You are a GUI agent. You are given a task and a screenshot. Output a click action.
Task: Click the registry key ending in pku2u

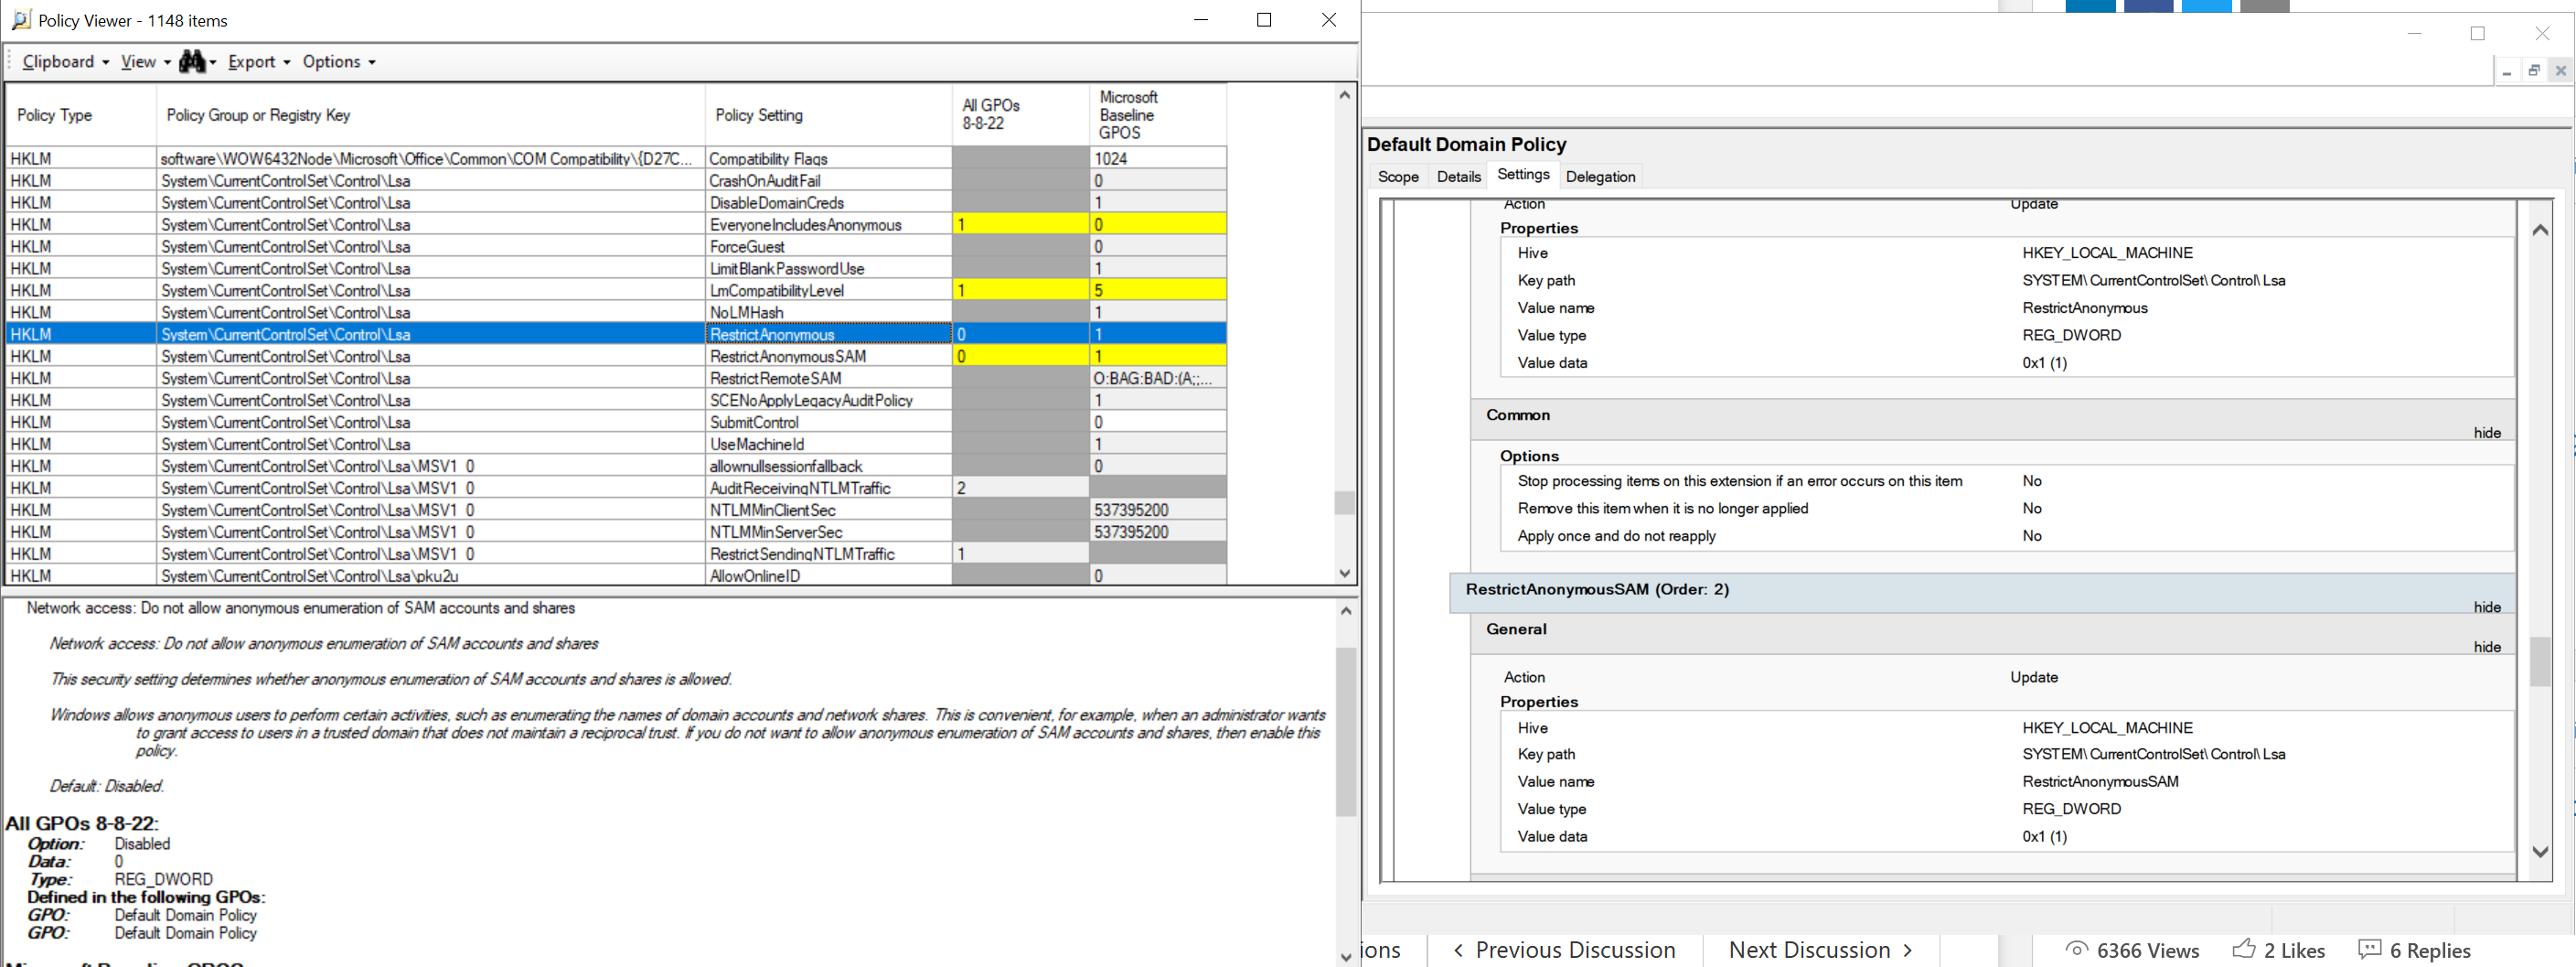[x=431, y=576]
